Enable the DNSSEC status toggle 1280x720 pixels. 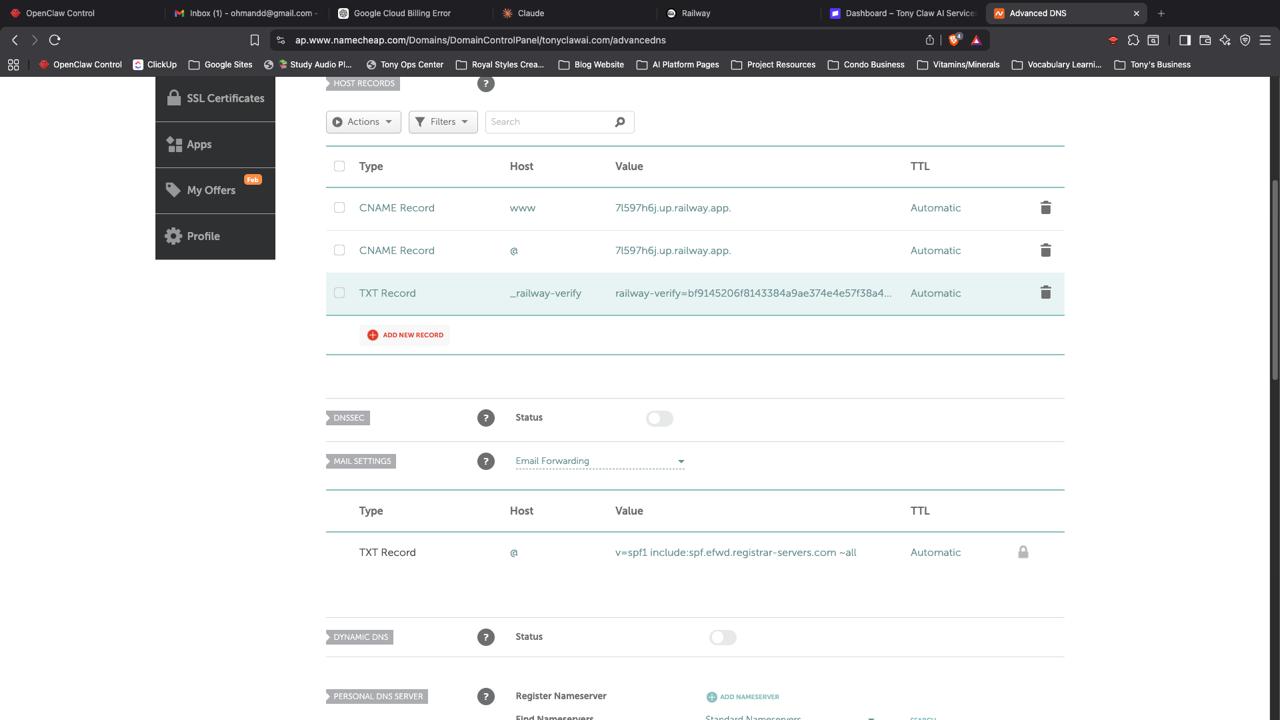(x=659, y=419)
